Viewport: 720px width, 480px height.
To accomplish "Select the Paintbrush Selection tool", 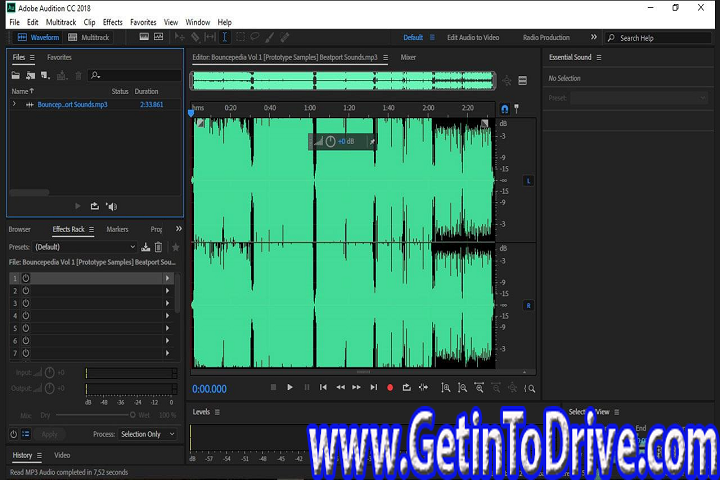I will pos(270,37).
